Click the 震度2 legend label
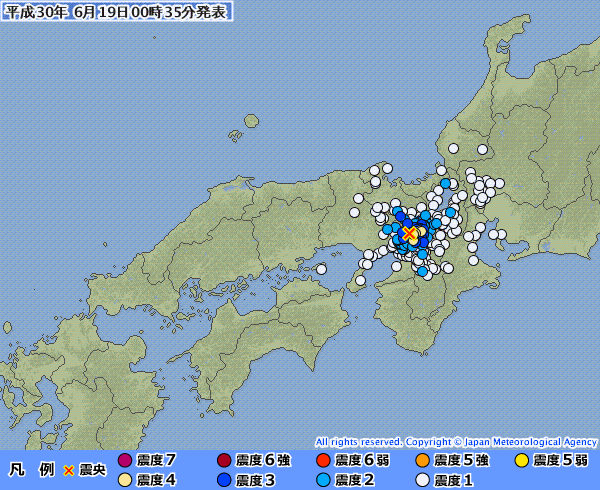600x490 pixels. (355, 480)
